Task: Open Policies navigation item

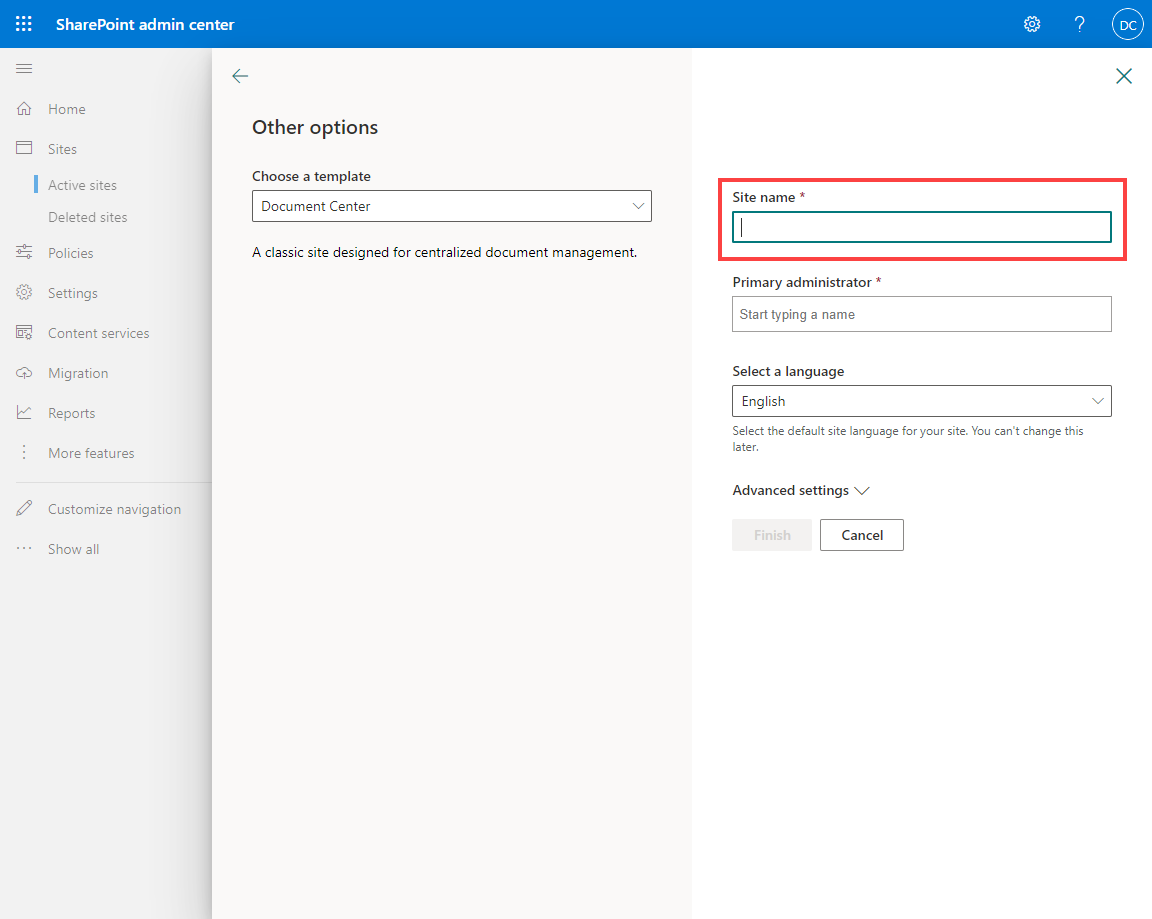Action: (x=71, y=253)
